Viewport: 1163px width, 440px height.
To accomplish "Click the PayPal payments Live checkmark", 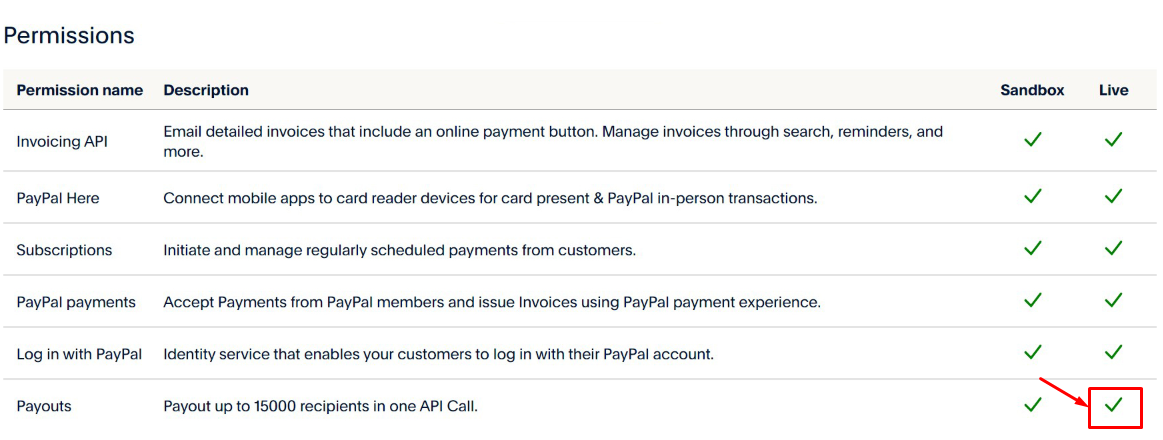I will (x=1113, y=300).
